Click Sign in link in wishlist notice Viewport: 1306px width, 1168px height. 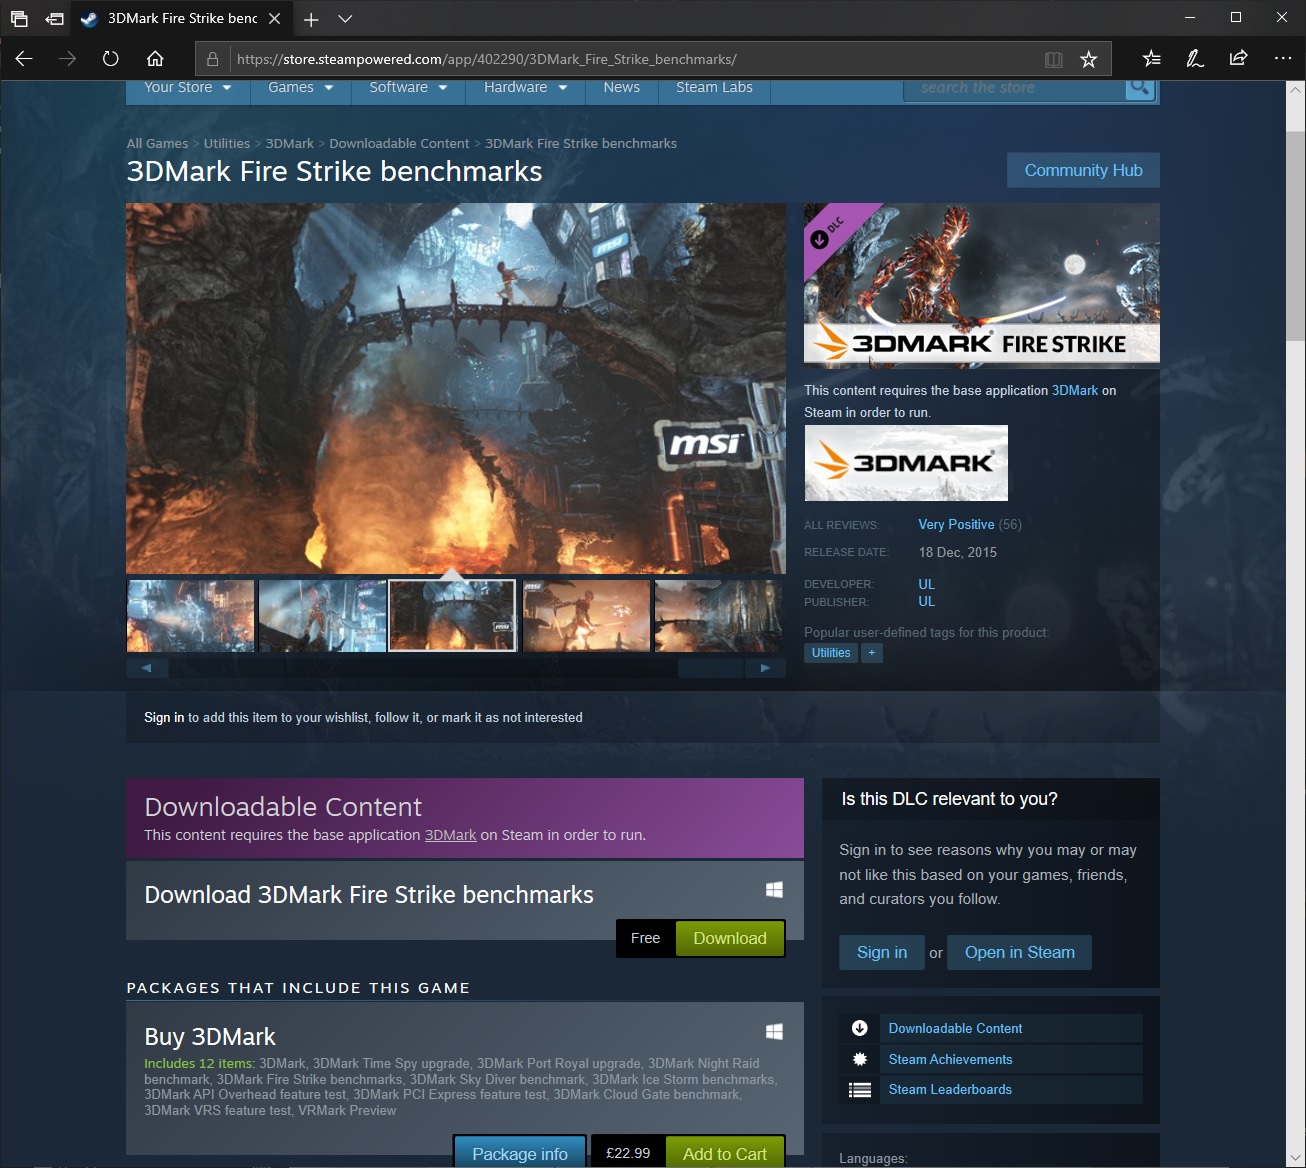pyautogui.click(x=164, y=718)
